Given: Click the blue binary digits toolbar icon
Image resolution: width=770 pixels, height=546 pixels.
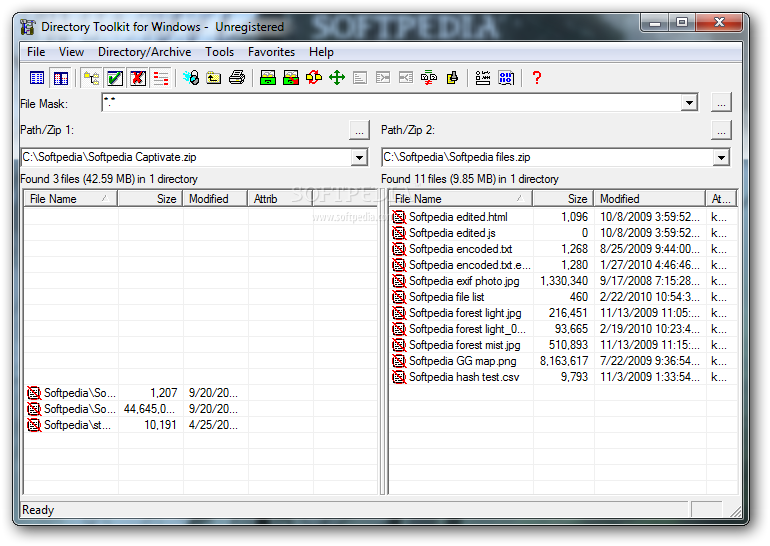Looking at the screenshot, I should [x=506, y=78].
